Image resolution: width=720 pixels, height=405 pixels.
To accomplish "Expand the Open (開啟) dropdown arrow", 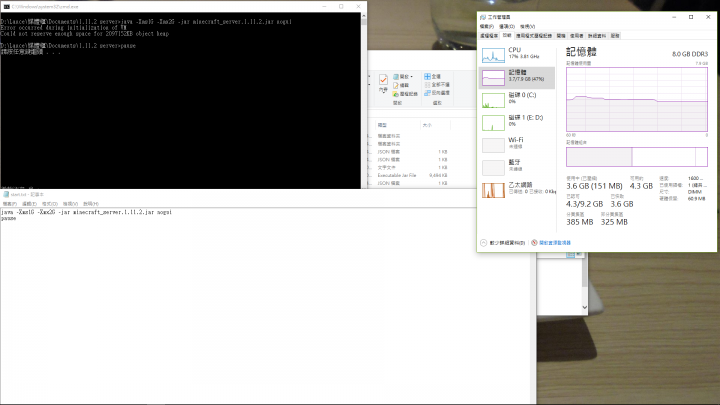I will tap(412, 77).
